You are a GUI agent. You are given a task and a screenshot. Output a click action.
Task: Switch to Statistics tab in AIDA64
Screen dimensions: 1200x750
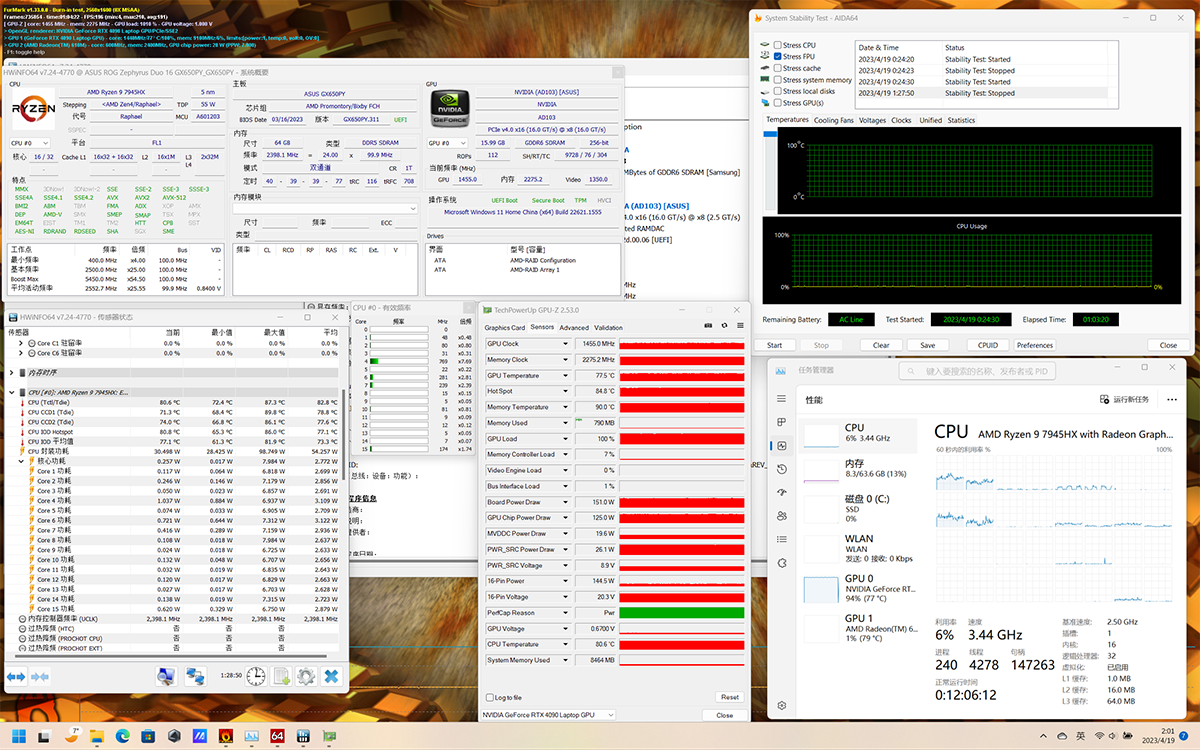pyautogui.click(x=961, y=120)
